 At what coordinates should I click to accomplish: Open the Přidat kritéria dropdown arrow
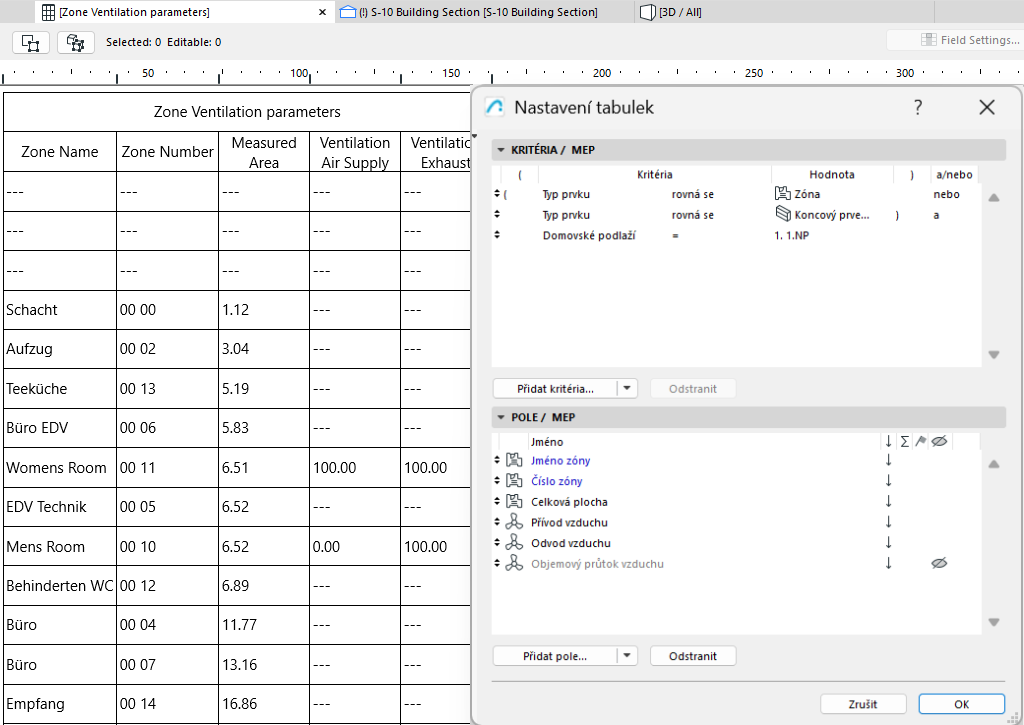click(627, 388)
